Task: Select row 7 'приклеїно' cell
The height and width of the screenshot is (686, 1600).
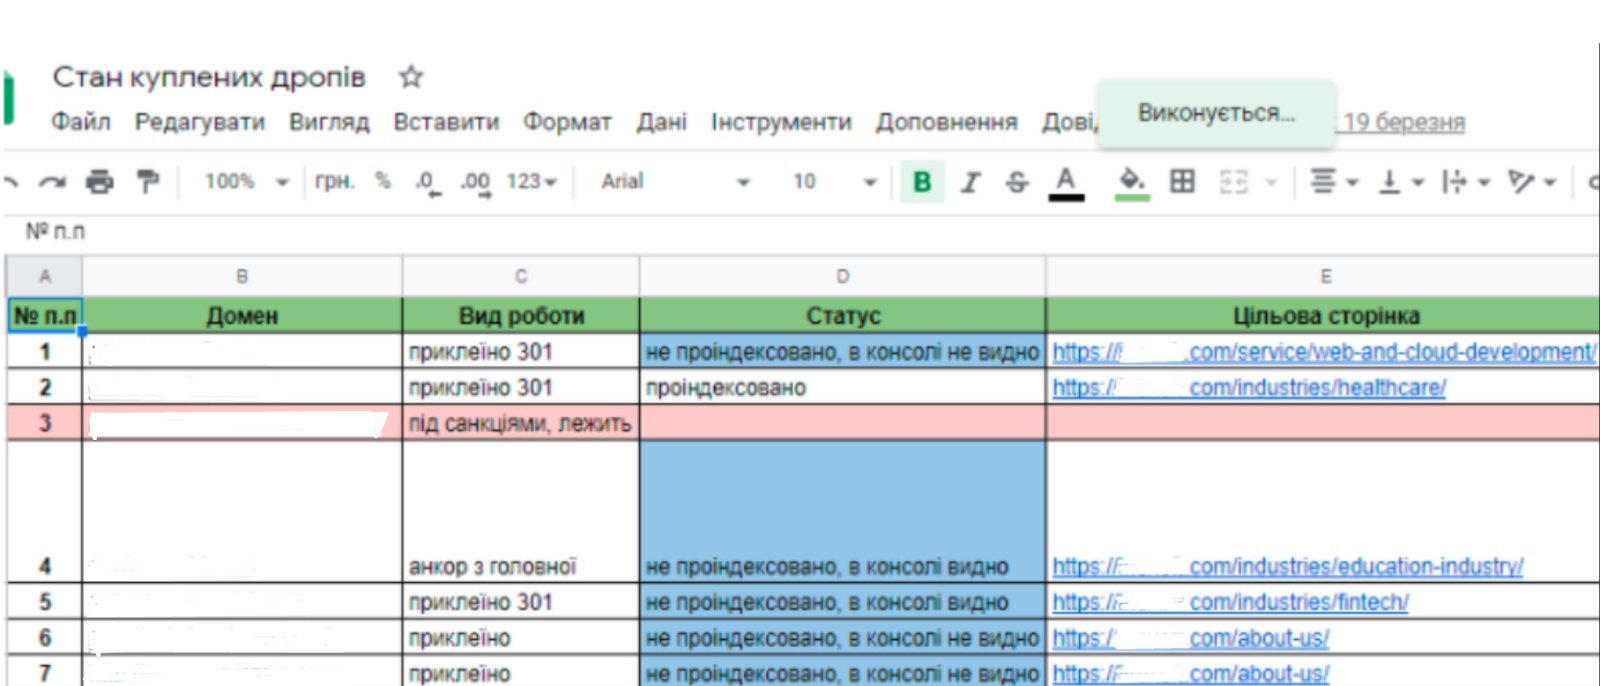Action: [x=520, y=672]
